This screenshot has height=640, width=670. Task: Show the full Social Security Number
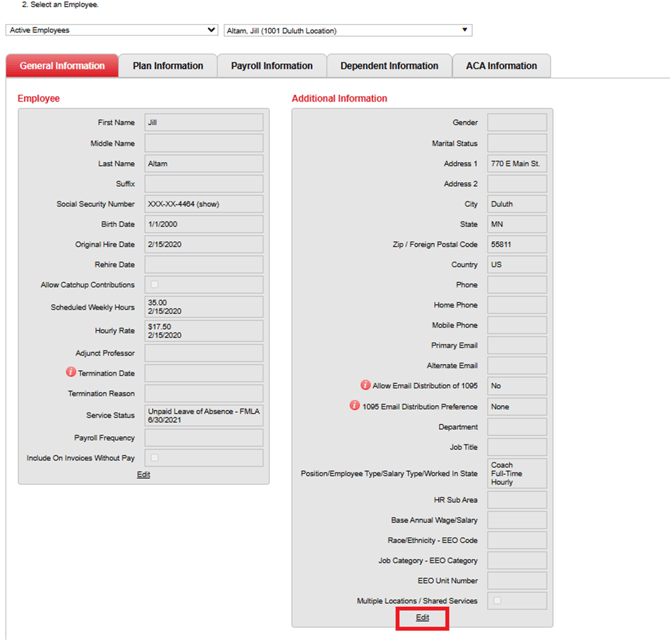pos(206,204)
